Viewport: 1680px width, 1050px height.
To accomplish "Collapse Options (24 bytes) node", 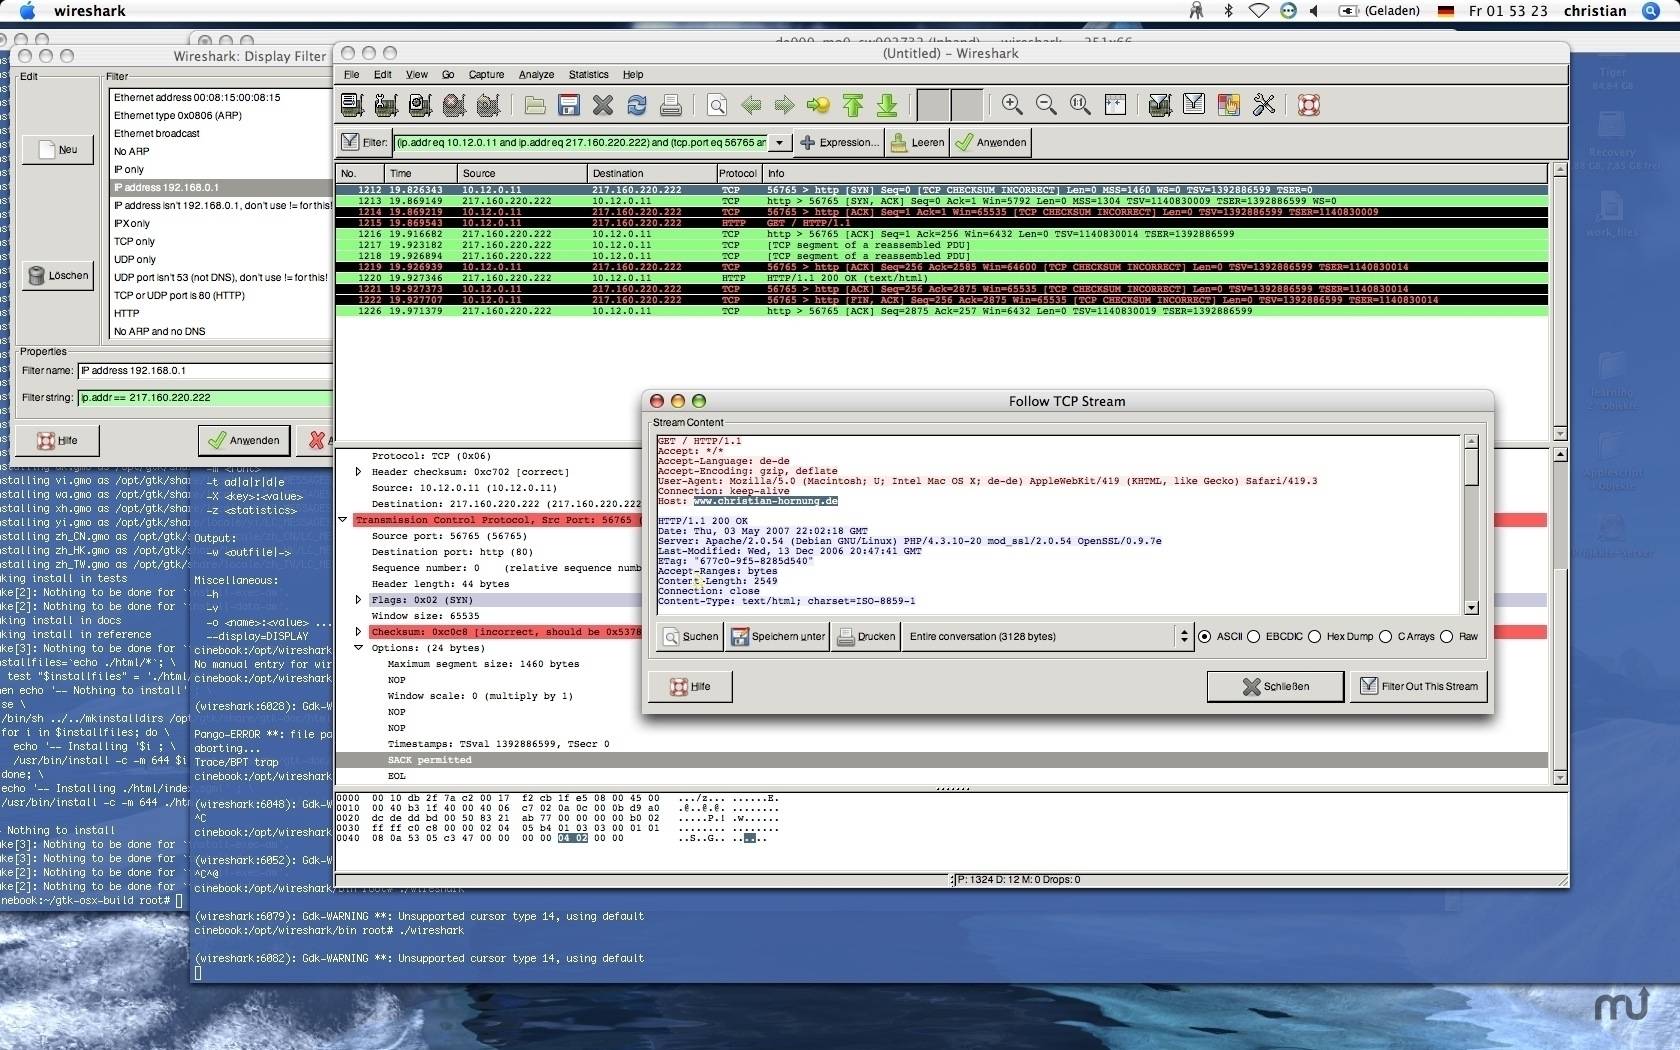I will point(358,648).
